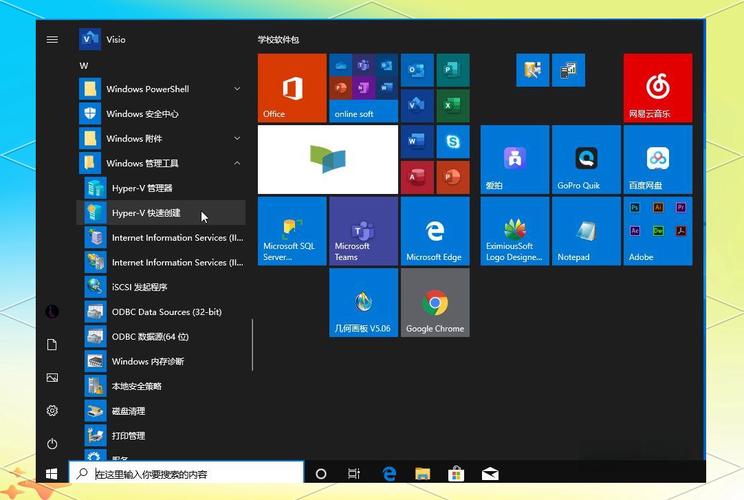The width and height of the screenshot is (744, 500).
Task: Click the taskbar search input box
Action: point(195,474)
